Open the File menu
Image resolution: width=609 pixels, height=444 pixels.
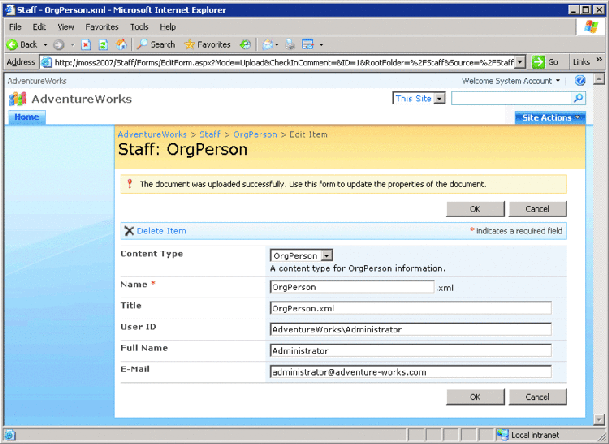coord(15,27)
